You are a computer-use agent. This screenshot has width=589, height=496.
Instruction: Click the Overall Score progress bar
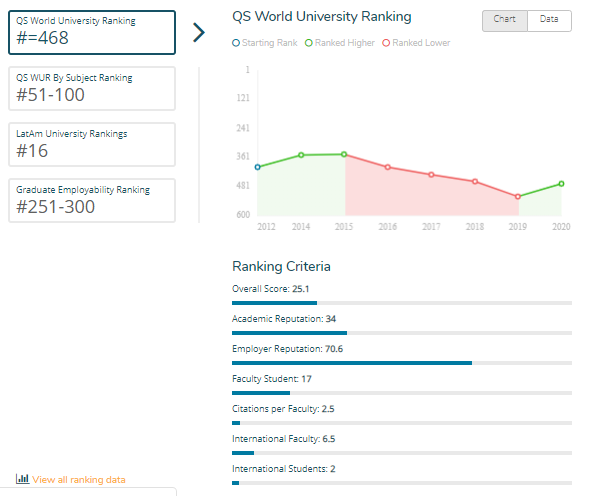point(402,303)
